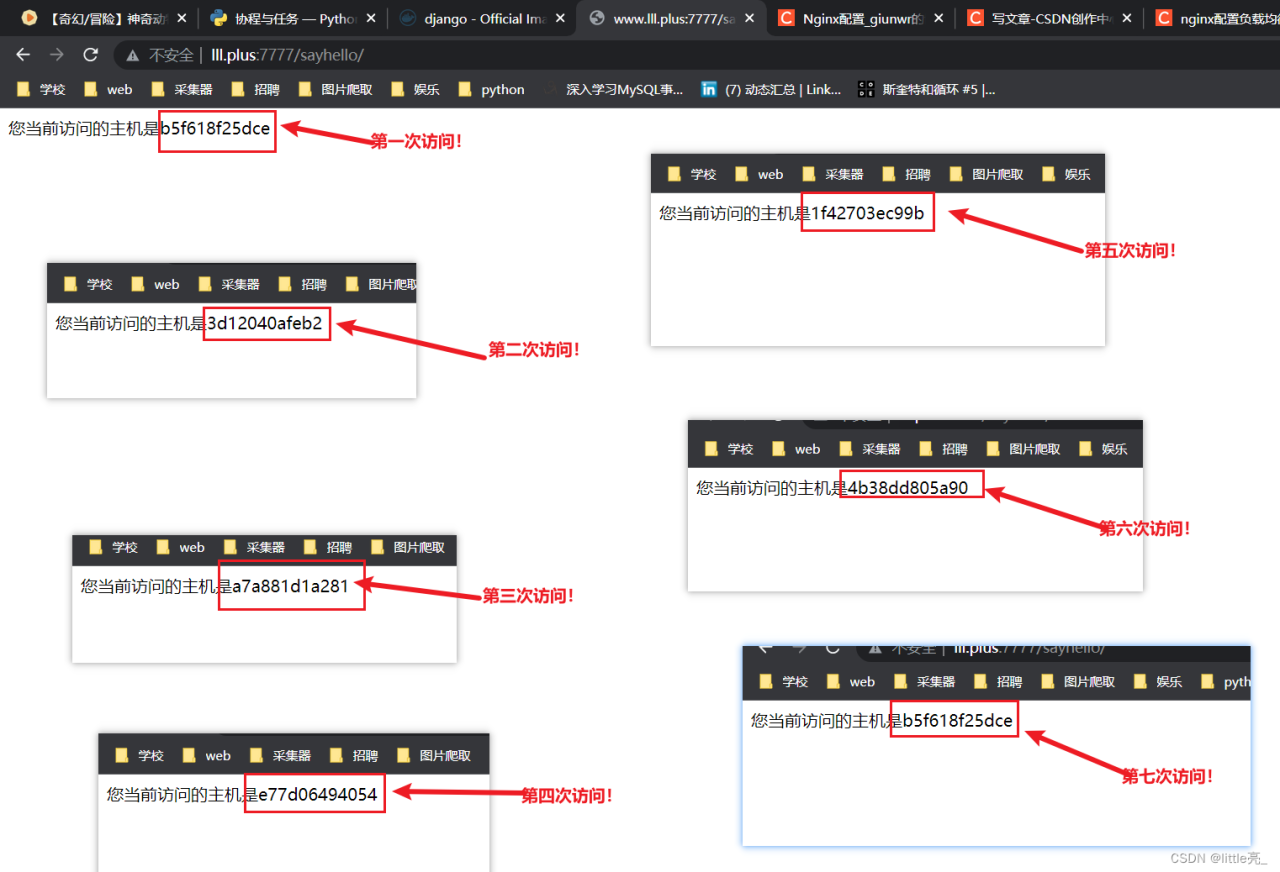Viewport: 1280px width, 872px height.
Task: Switch to the nginx配置负载均衡 tab
Action: coord(1212,18)
